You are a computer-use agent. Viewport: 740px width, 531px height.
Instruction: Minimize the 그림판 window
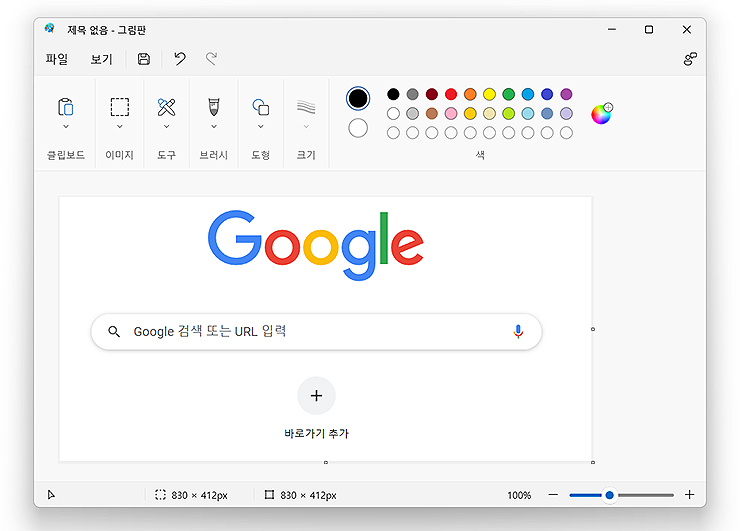[x=612, y=29]
